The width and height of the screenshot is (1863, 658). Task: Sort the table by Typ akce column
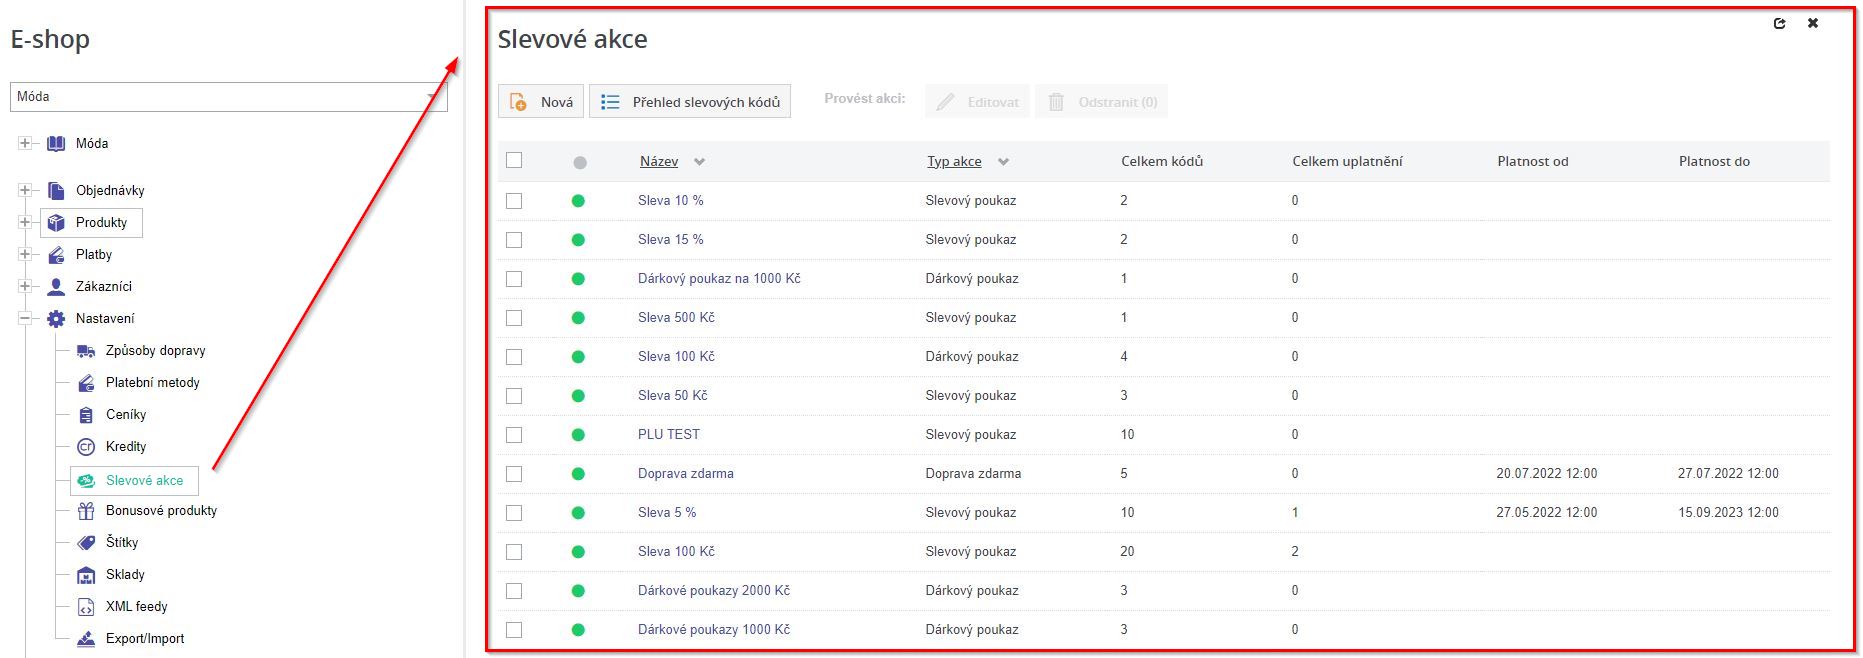pyautogui.click(x=954, y=161)
